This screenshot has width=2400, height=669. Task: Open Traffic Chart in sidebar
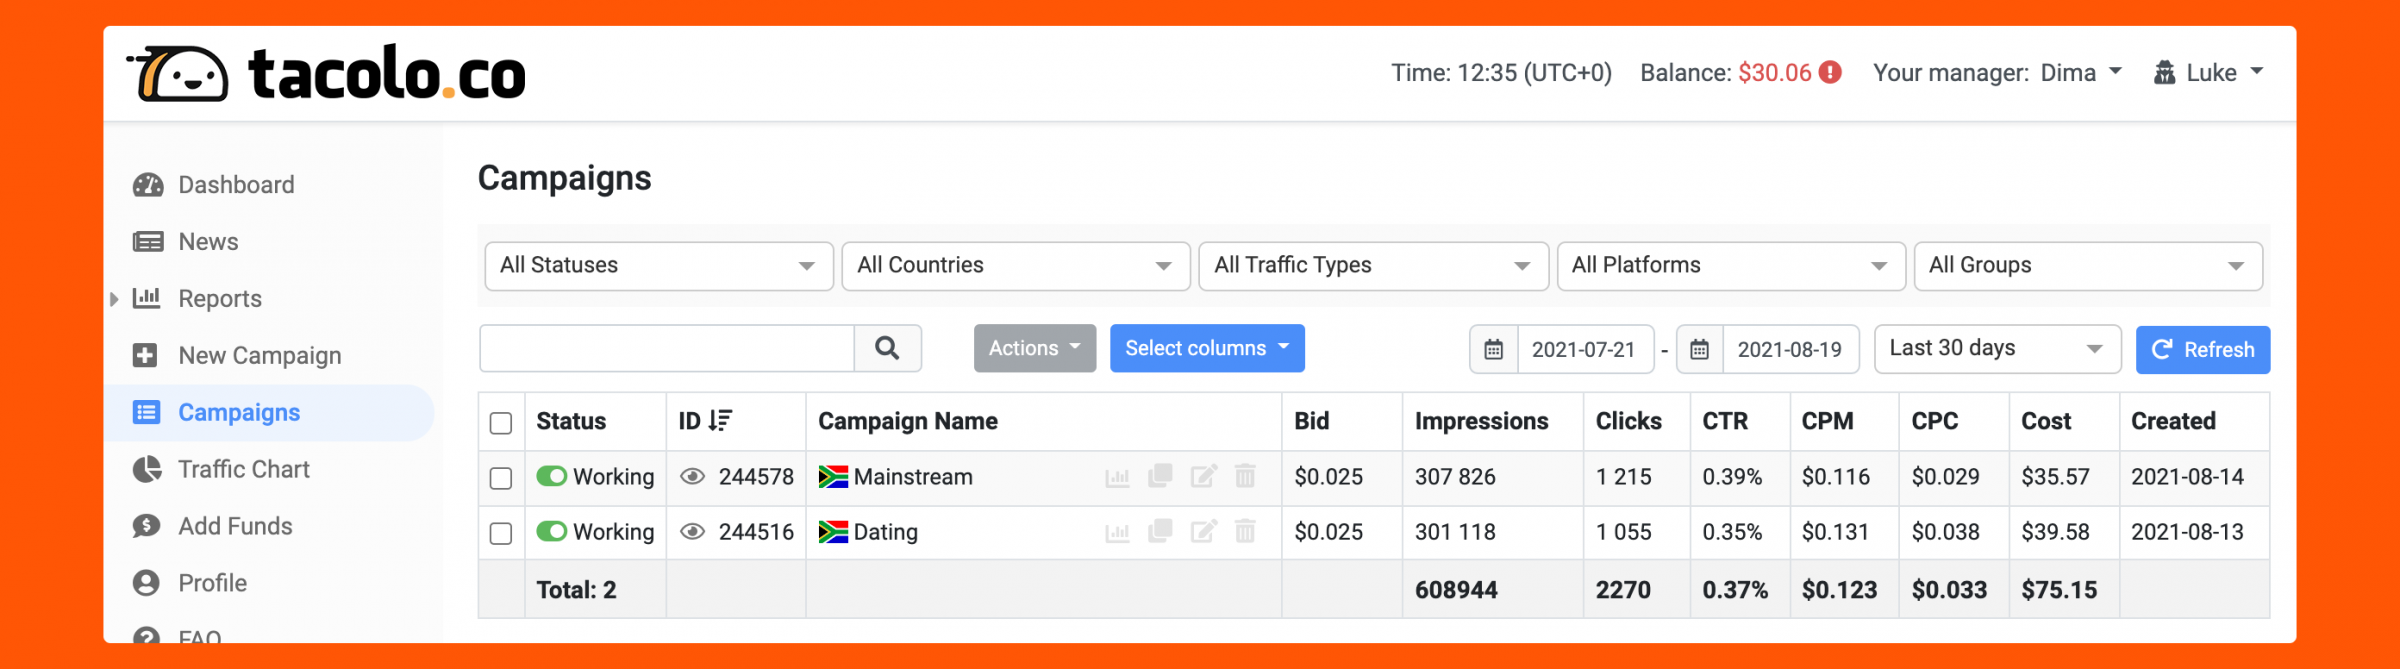(x=244, y=469)
